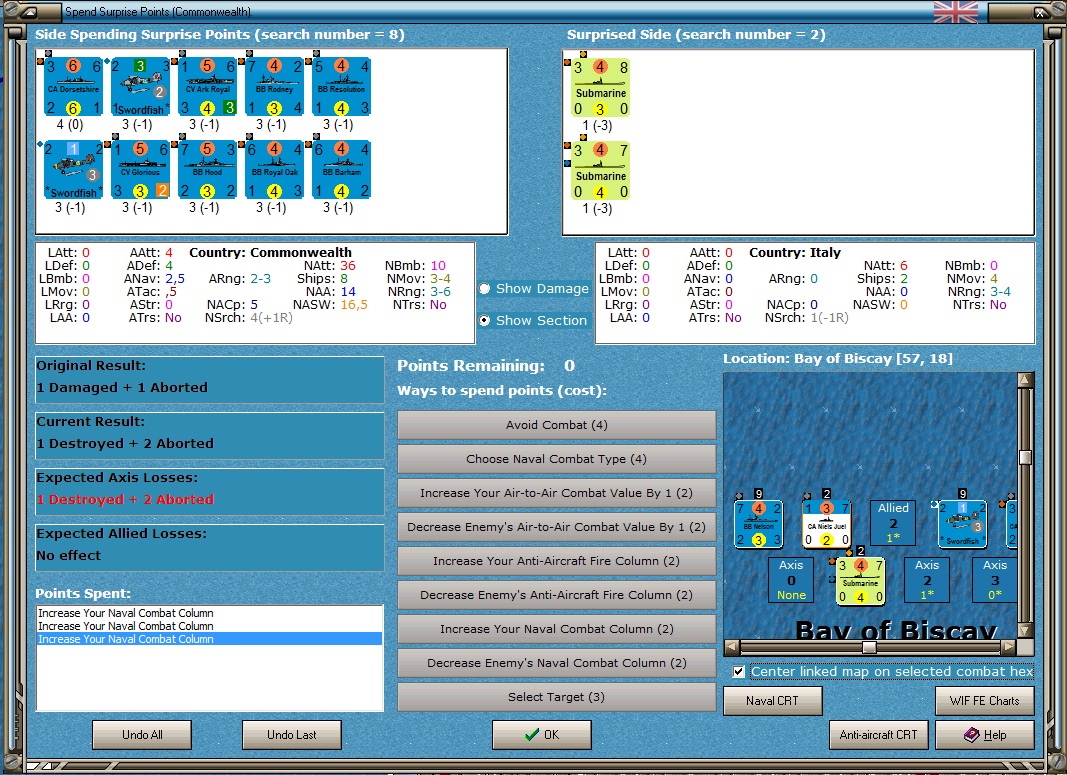
Task: Click map vertical scrollbar thumb
Action: click(x=1025, y=457)
